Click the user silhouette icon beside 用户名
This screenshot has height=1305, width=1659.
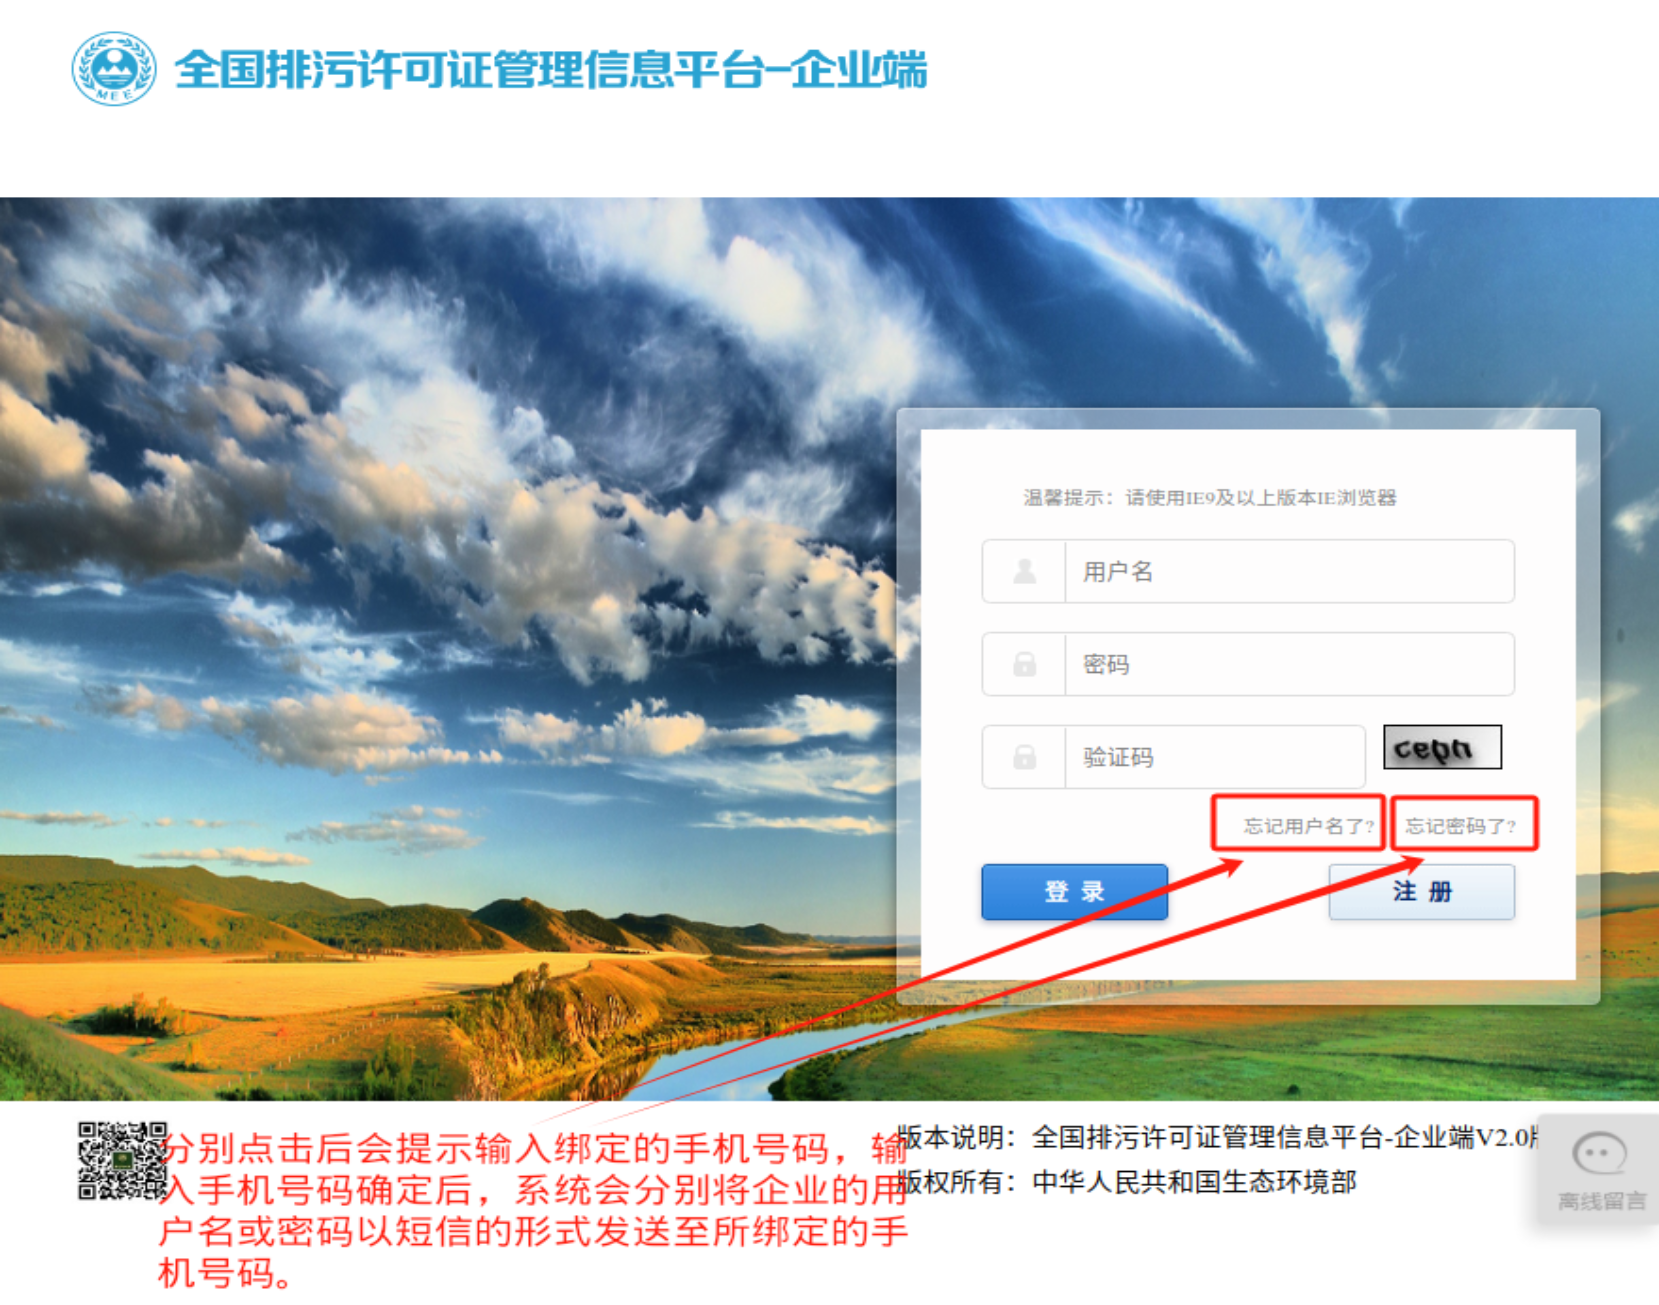pyautogui.click(x=1024, y=571)
